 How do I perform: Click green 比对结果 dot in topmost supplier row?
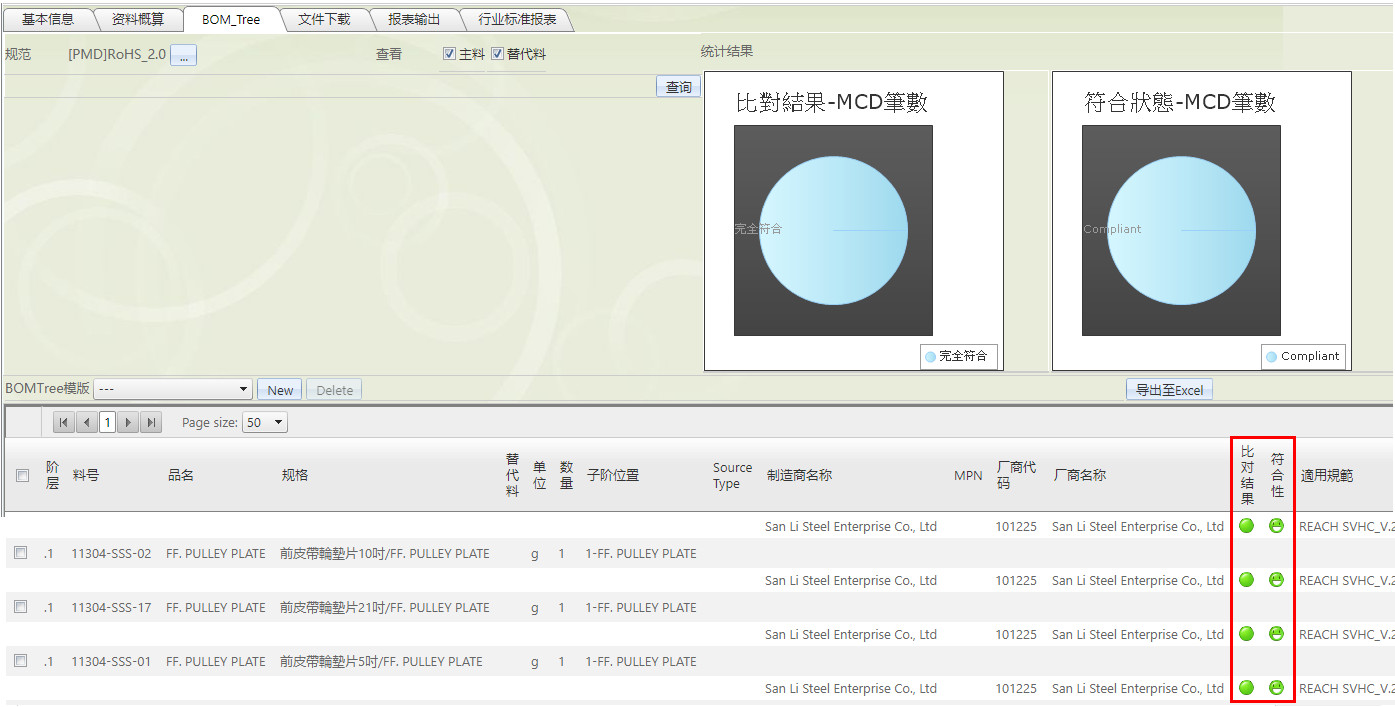(1246, 526)
